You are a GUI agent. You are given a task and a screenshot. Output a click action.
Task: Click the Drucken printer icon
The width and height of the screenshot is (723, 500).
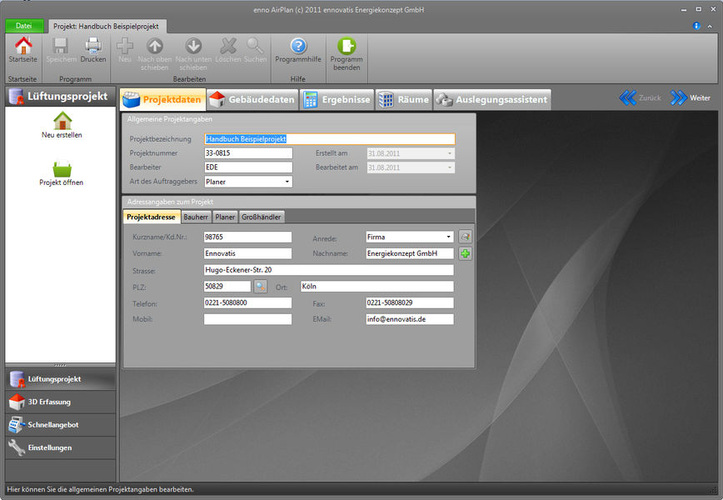93,45
